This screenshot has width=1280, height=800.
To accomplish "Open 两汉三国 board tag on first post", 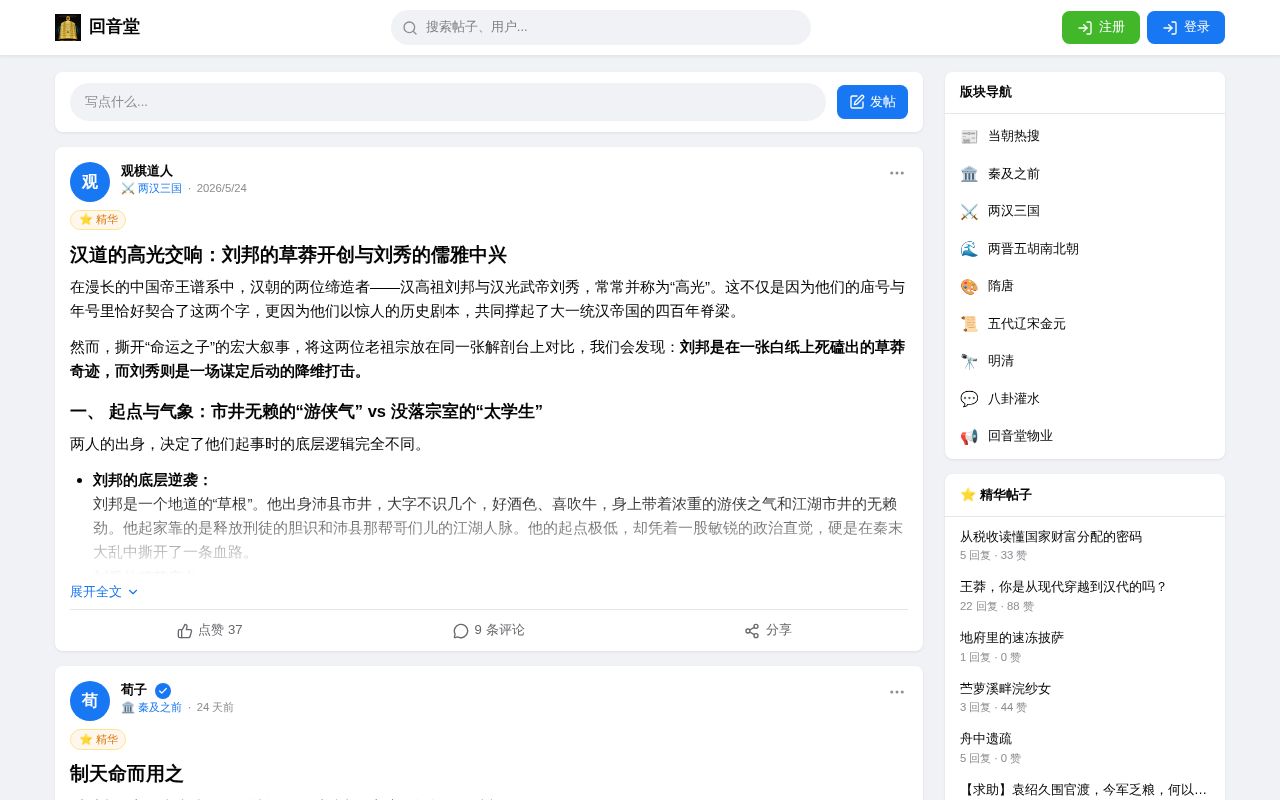I will (152, 188).
